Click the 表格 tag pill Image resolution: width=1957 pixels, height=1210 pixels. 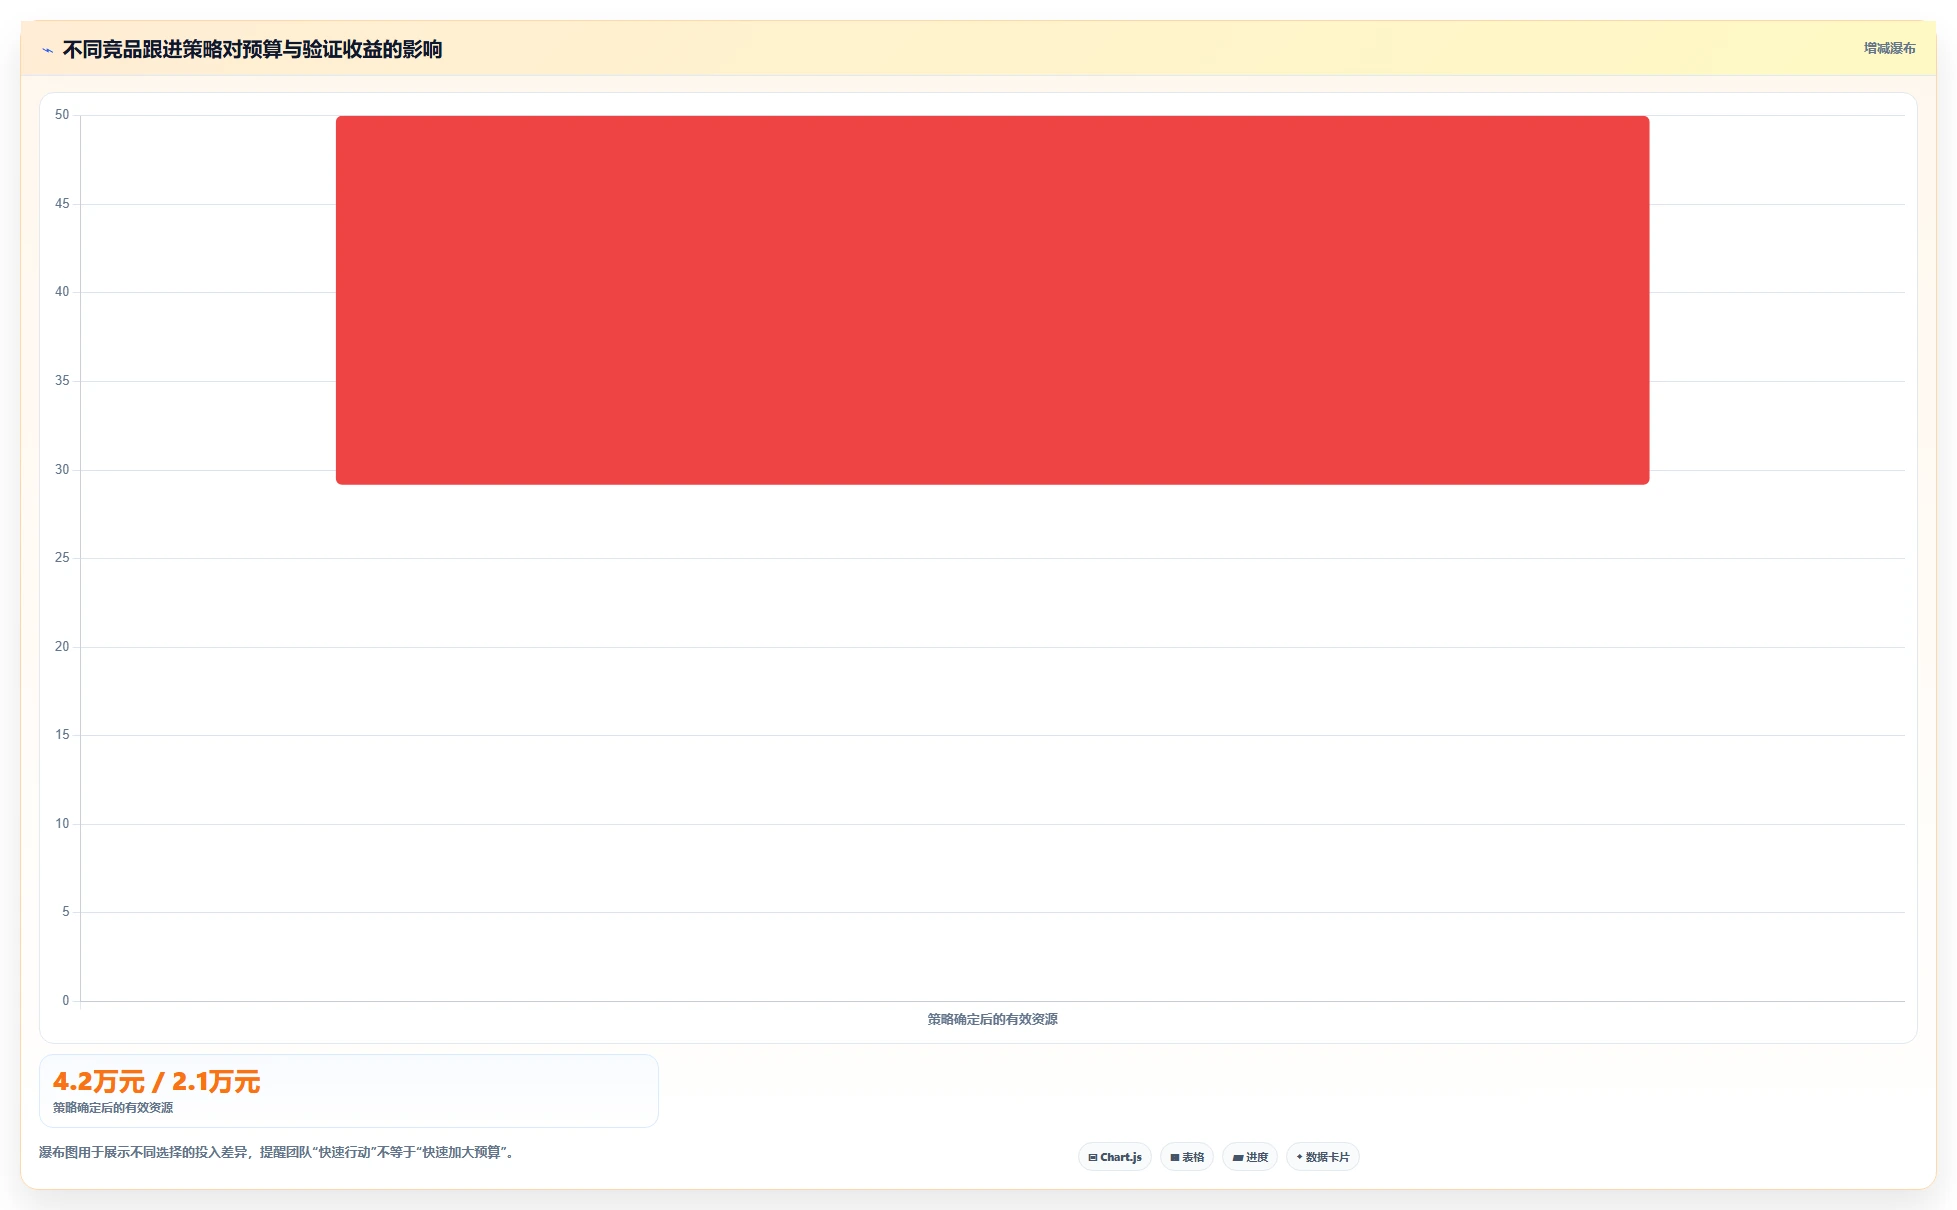coord(1187,1157)
